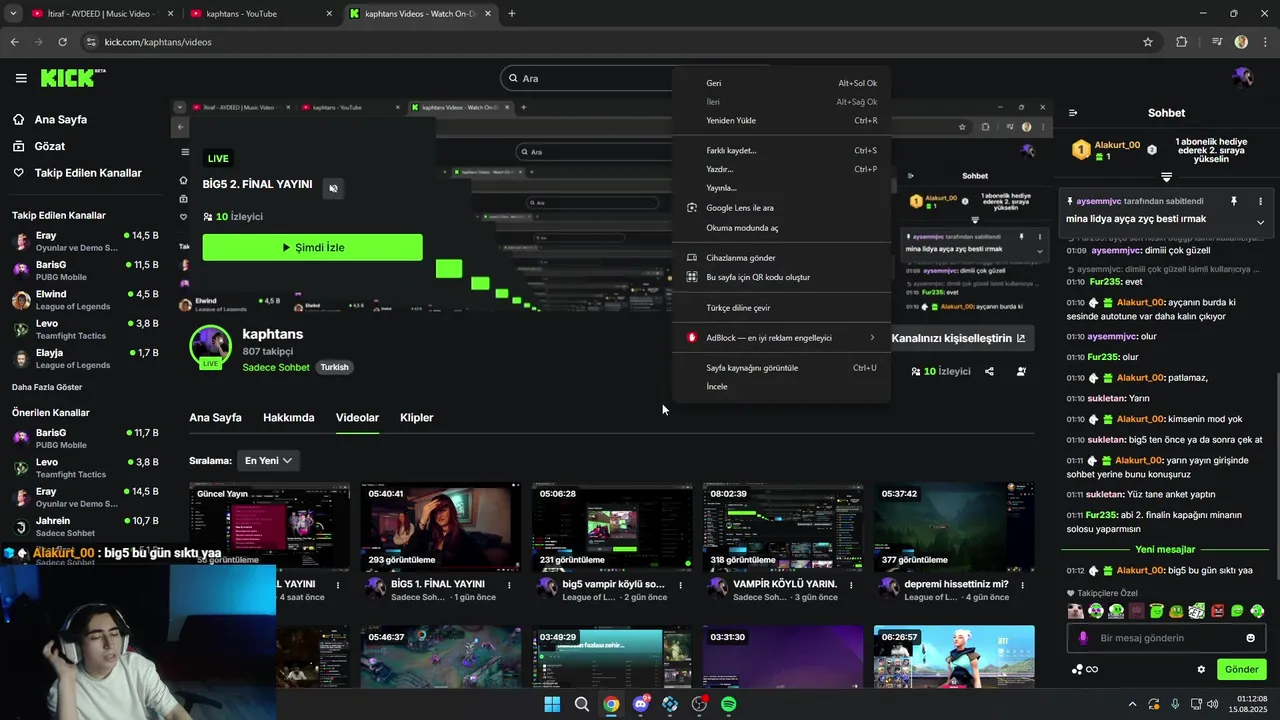The width and height of the screenshot is (1280, 720).
Task: Insert the red angry face emote
Action: pos(1217,611)
